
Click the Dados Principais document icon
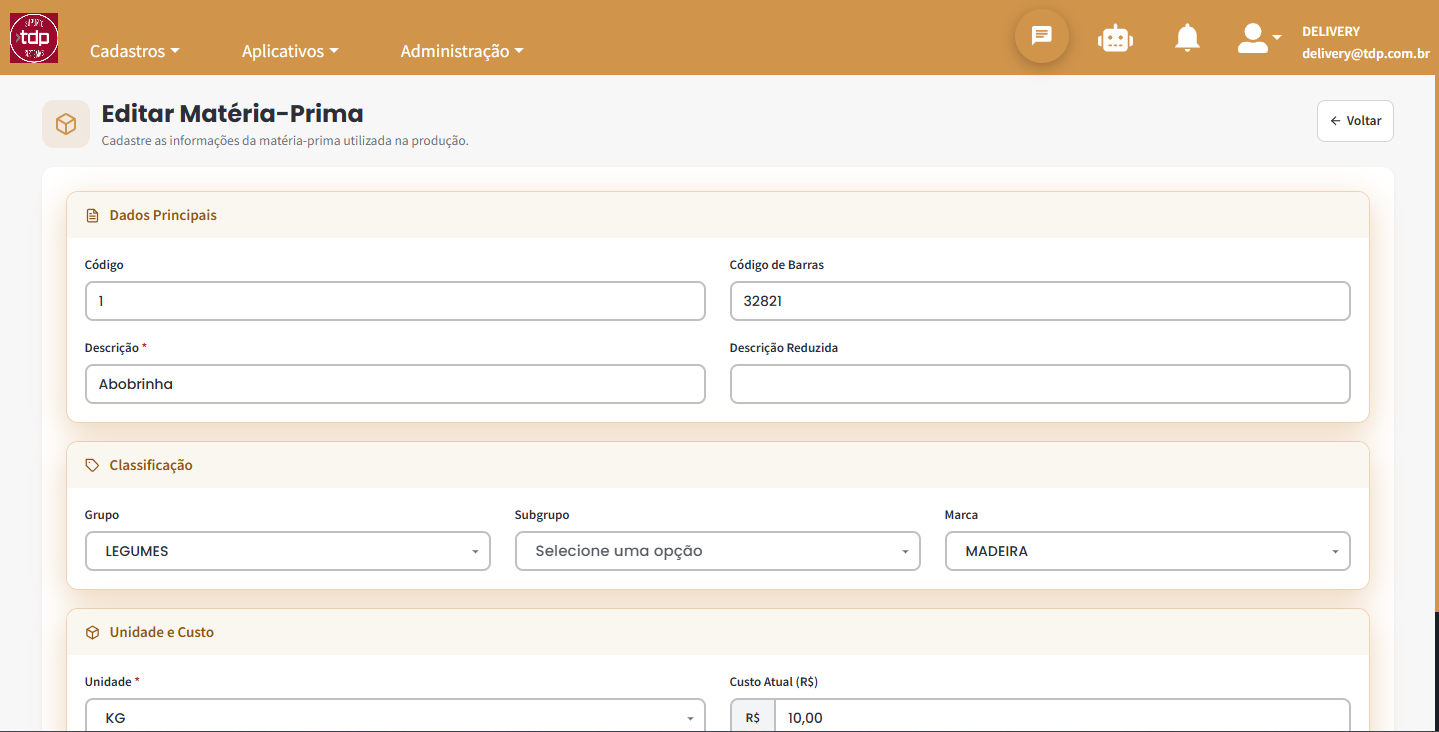[93, 215]
